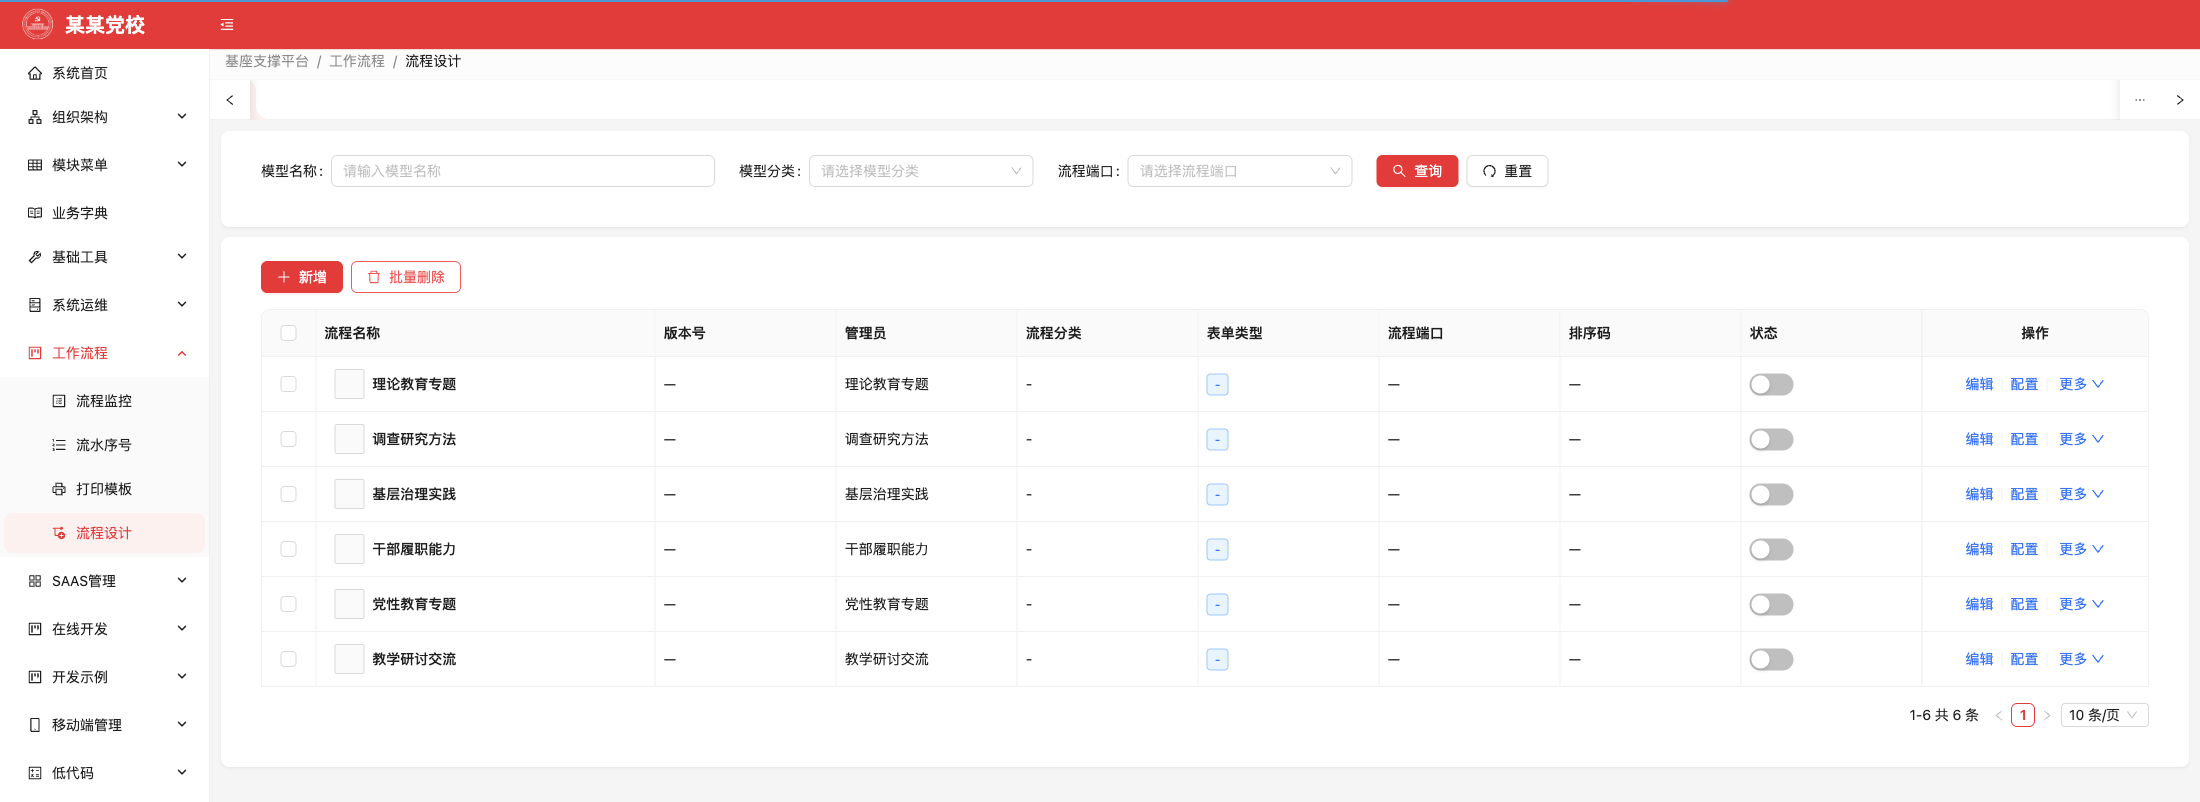Click the 重置 reset button

1507,171
